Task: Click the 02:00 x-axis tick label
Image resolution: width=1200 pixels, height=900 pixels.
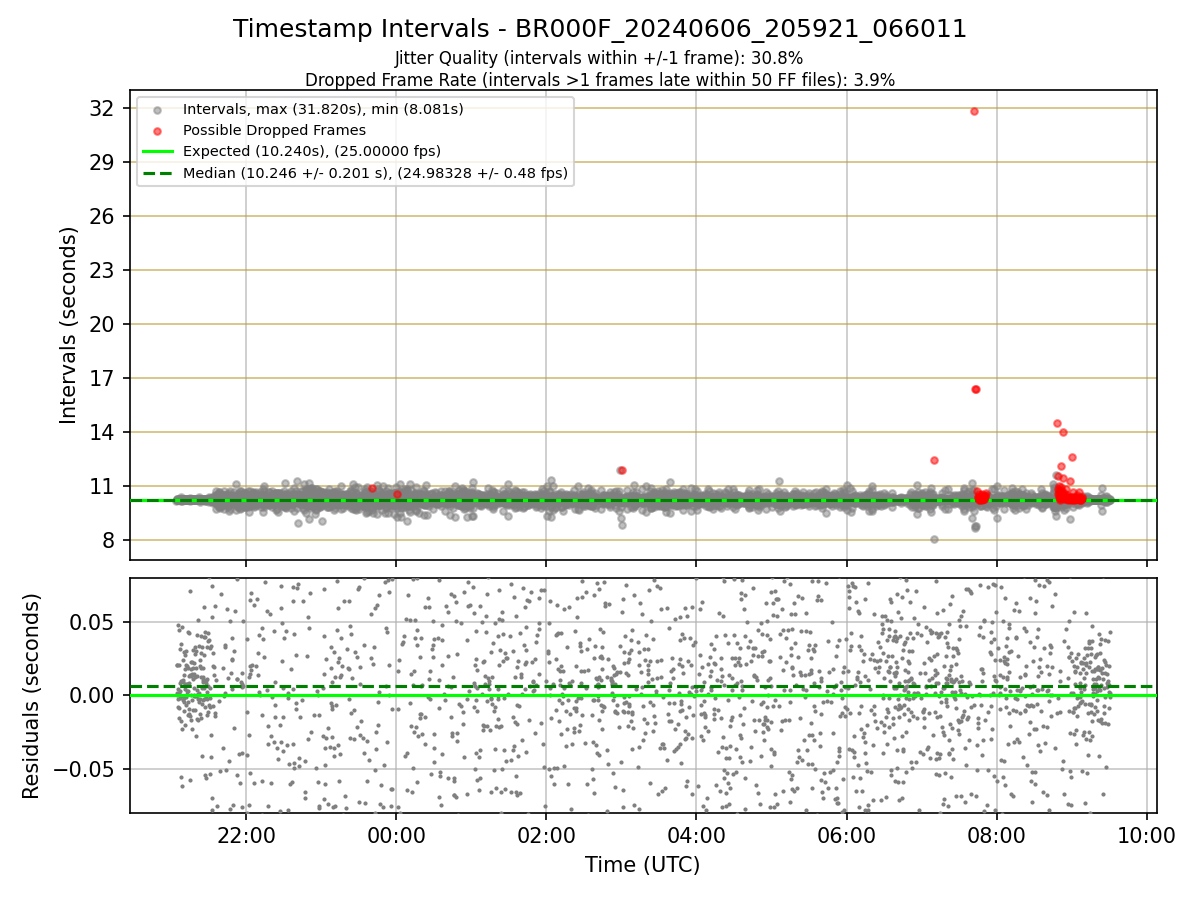Action: (546, 834)
